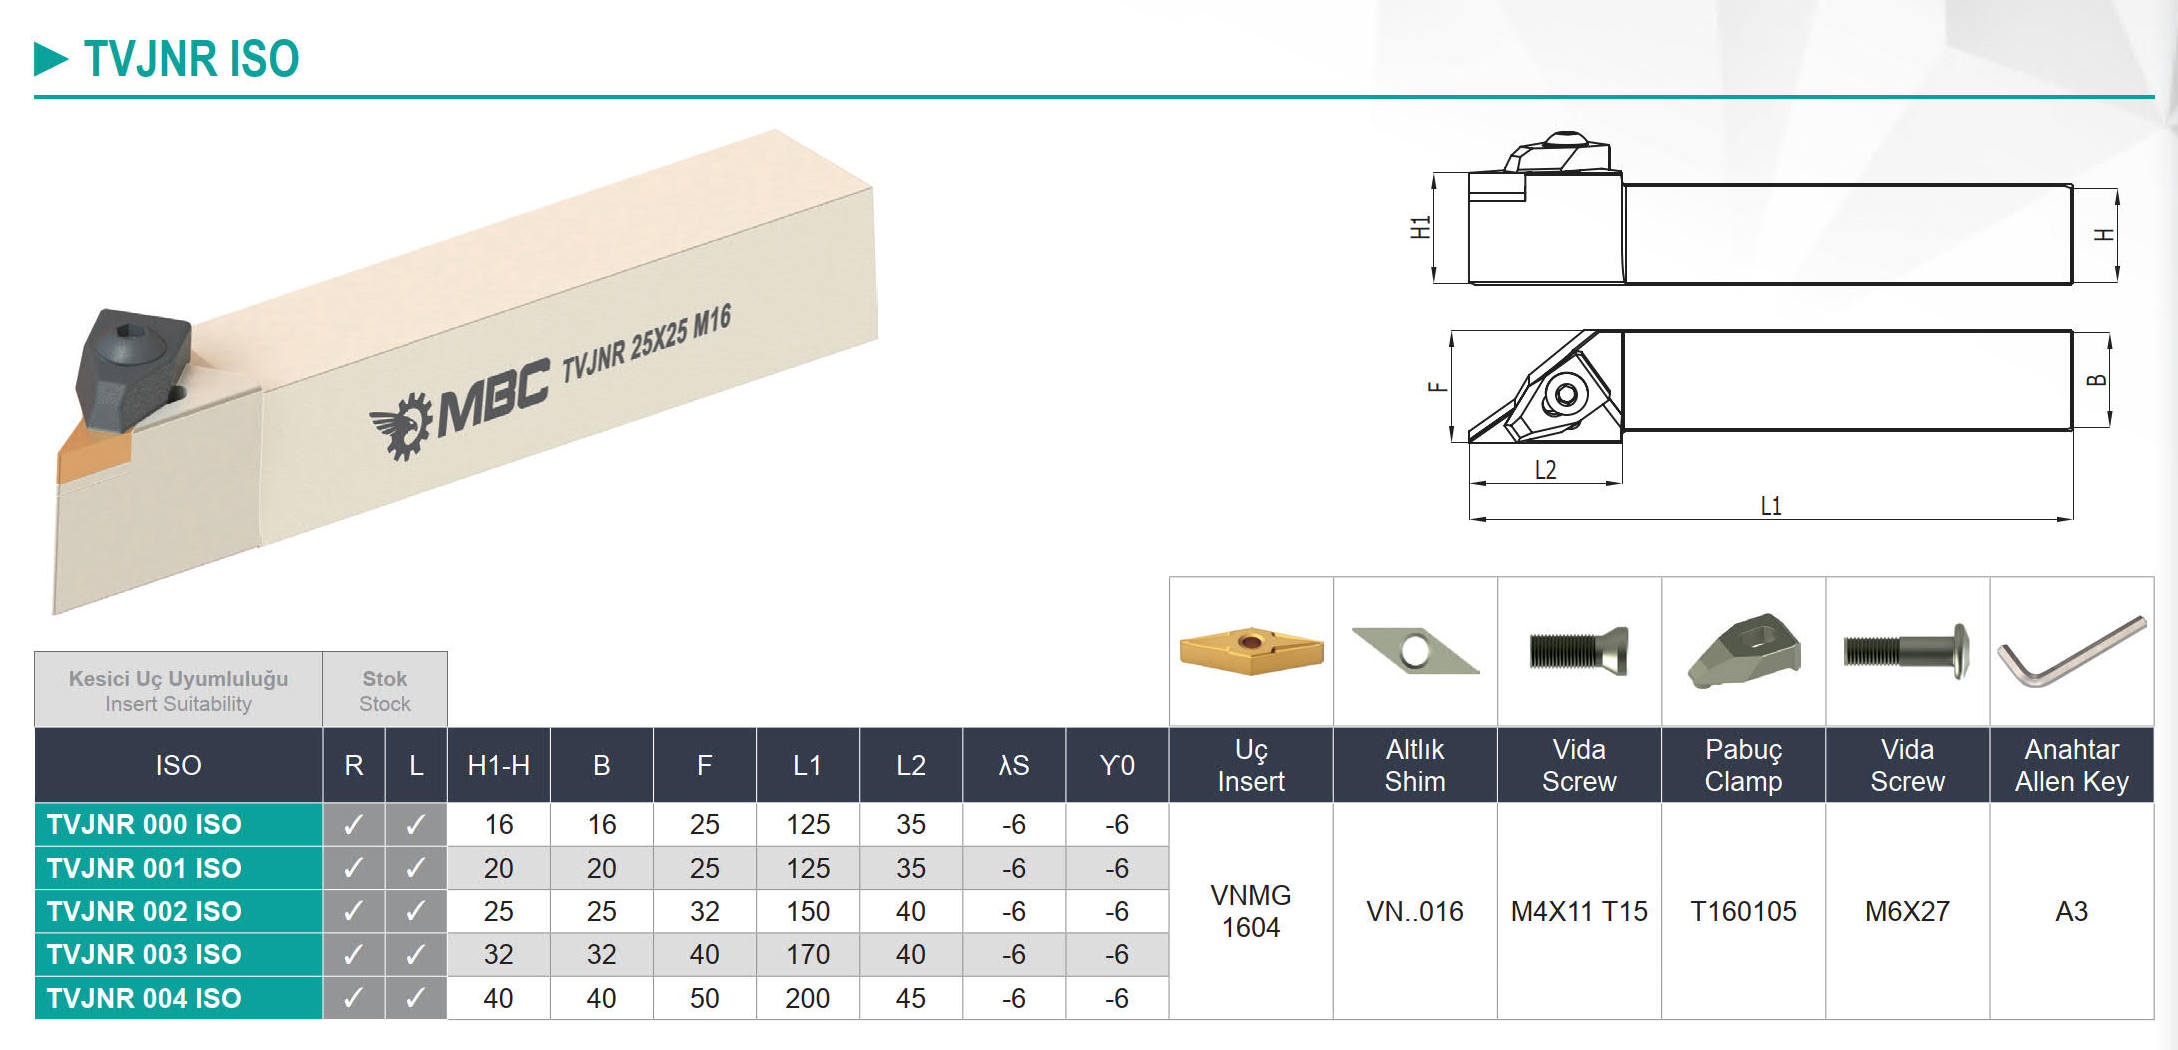Click the R checkmark for TVJNR 000 ISO

353,825
